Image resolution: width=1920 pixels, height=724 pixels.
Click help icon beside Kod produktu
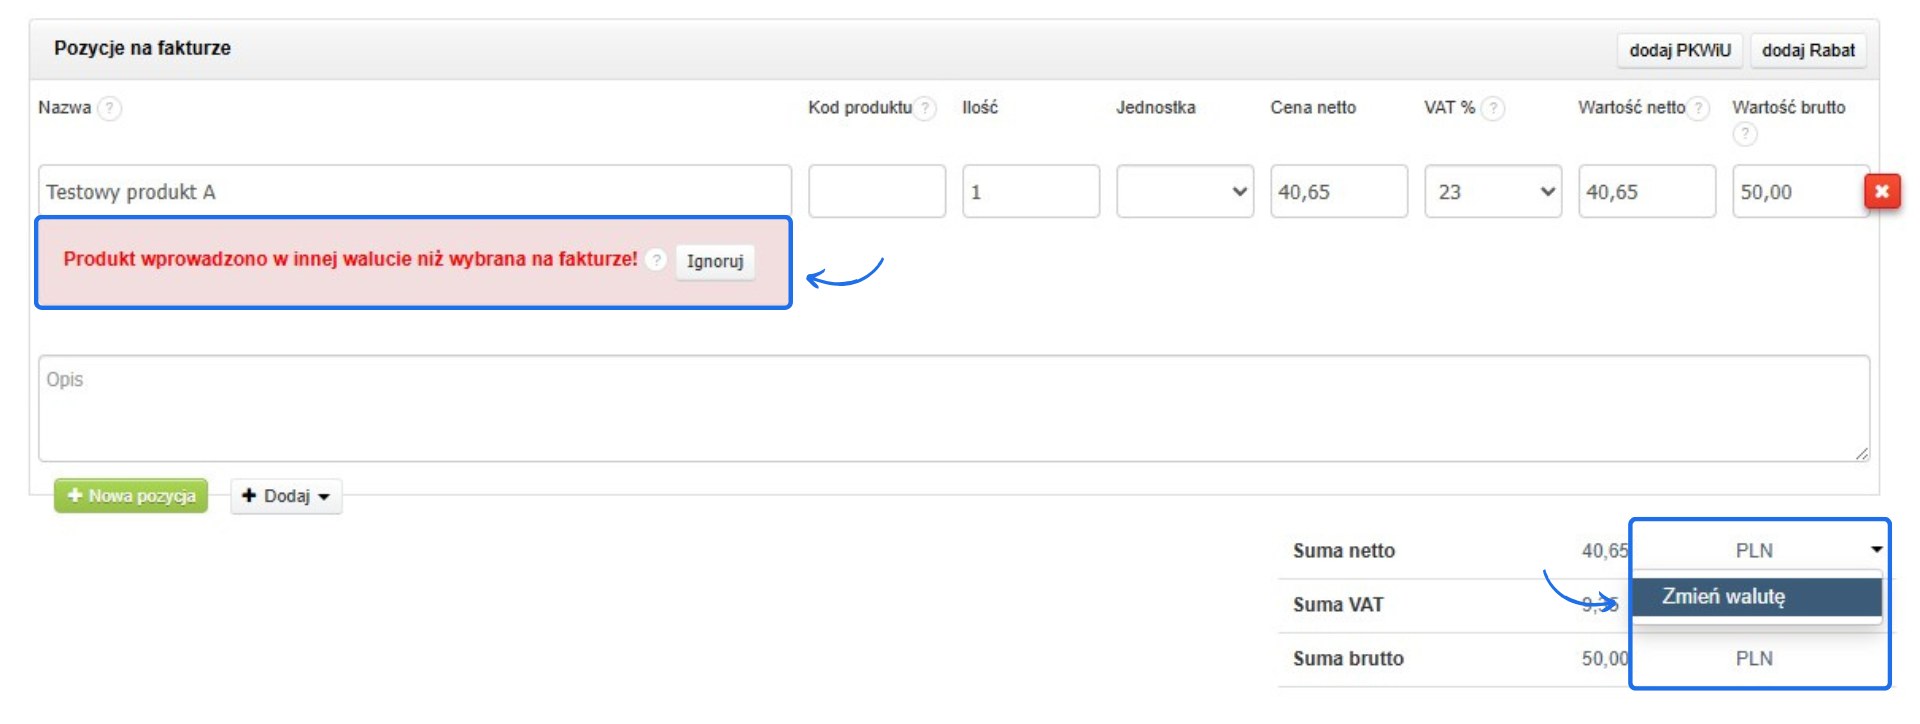click(925, 108)
